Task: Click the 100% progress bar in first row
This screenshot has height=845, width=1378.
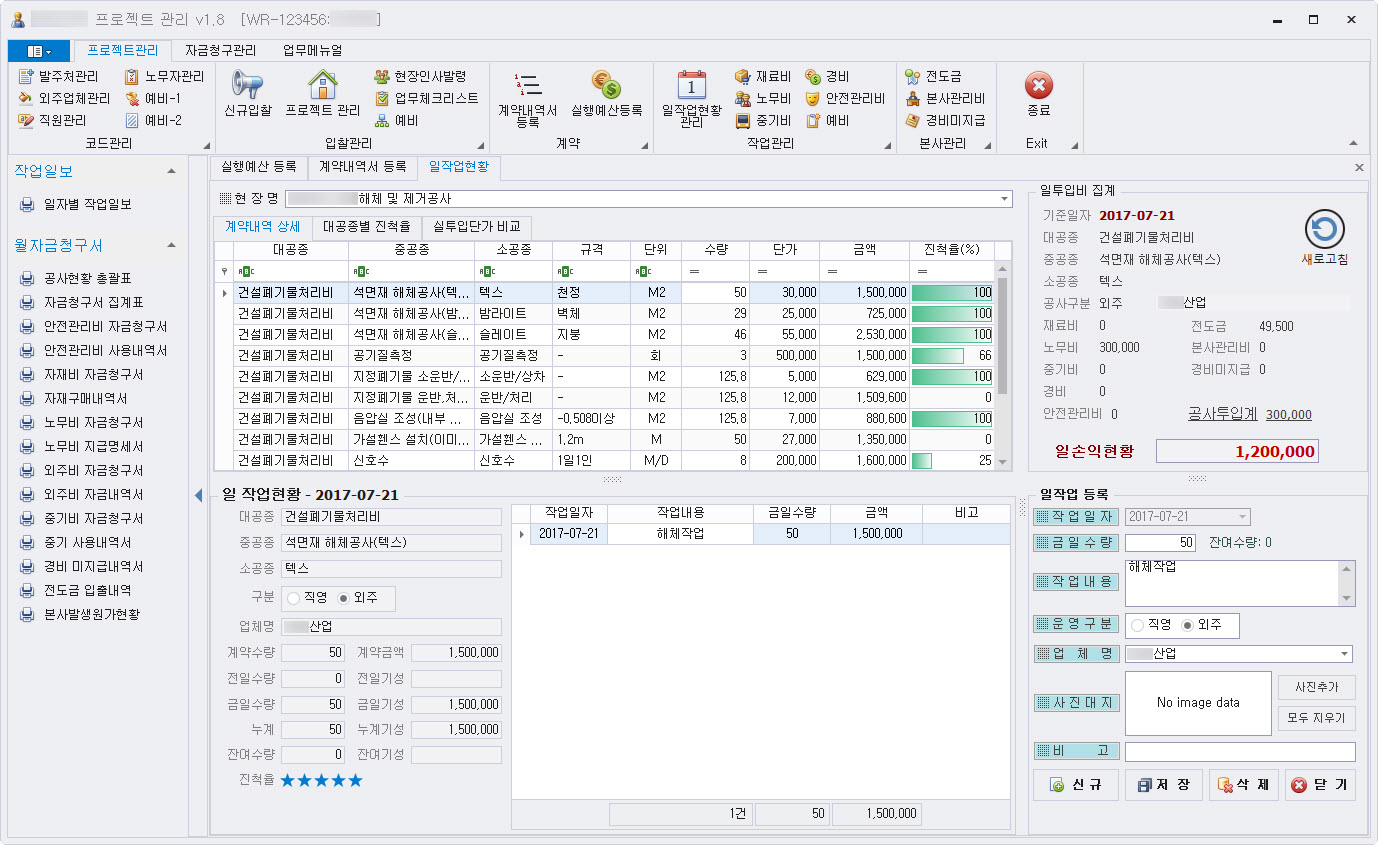Action: [952, 293]
